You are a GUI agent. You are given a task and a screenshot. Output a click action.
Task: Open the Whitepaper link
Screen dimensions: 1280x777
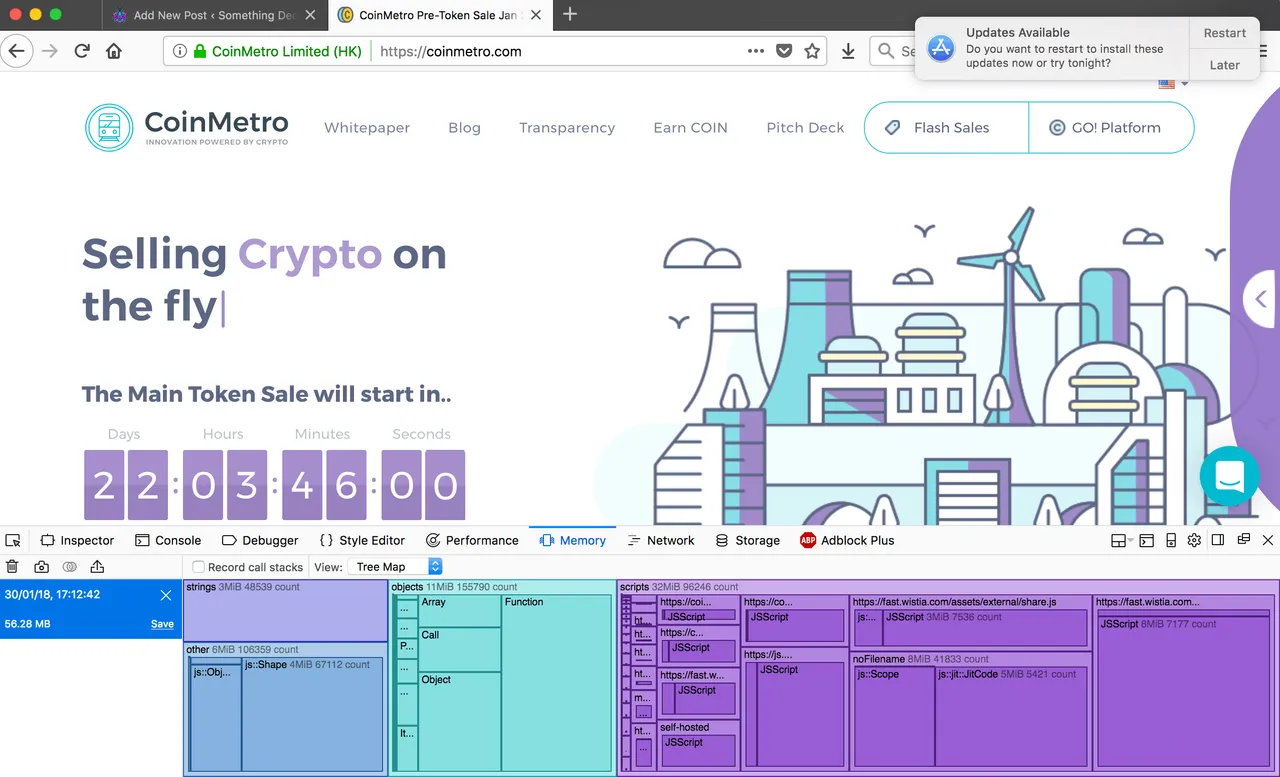(367, 128)
